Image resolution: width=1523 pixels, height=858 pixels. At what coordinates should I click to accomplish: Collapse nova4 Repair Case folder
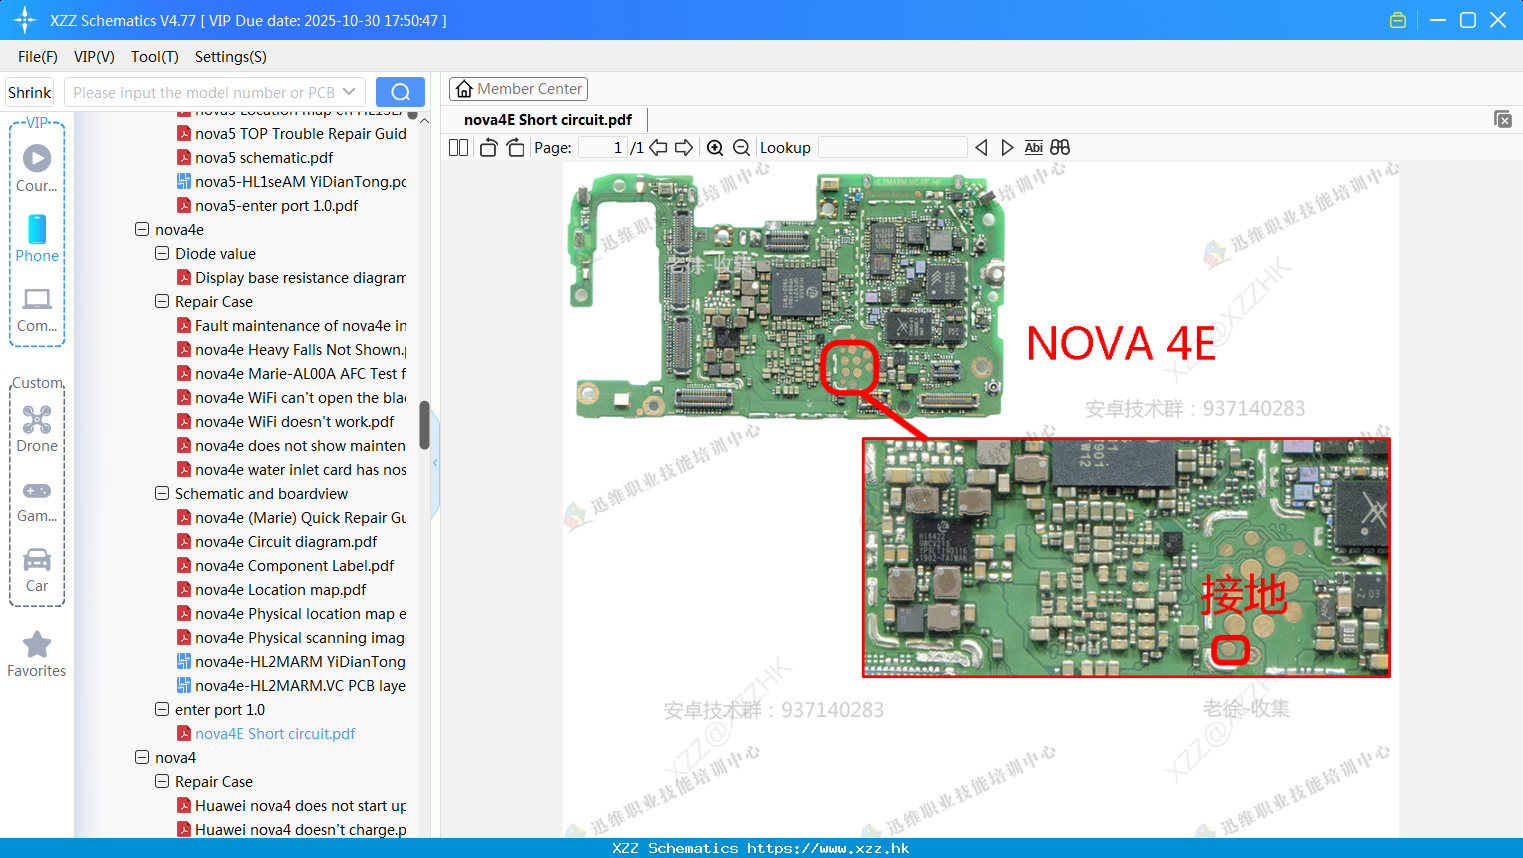coord(162,782)
